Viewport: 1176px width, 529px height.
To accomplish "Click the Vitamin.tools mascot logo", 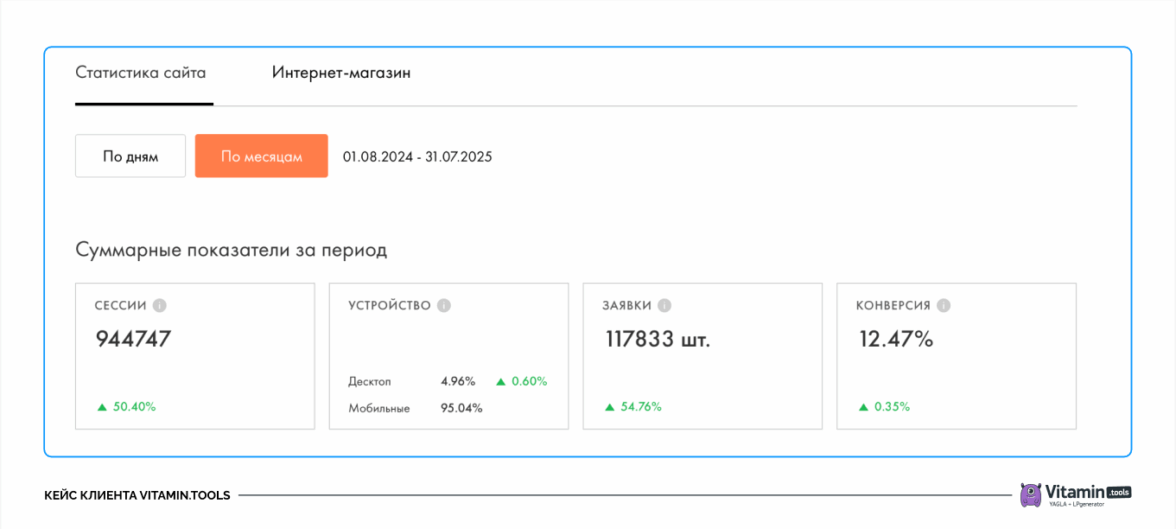I will pyautogui.click(x=1030, y=494).
